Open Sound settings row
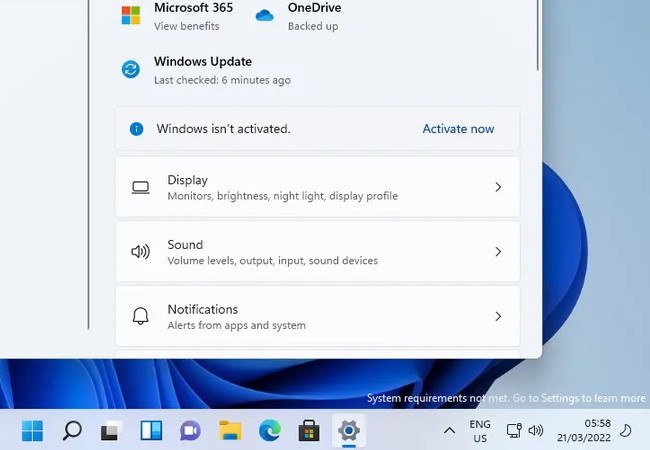The height and width of the screenshot is (450, 650). [x=317, y=252]
